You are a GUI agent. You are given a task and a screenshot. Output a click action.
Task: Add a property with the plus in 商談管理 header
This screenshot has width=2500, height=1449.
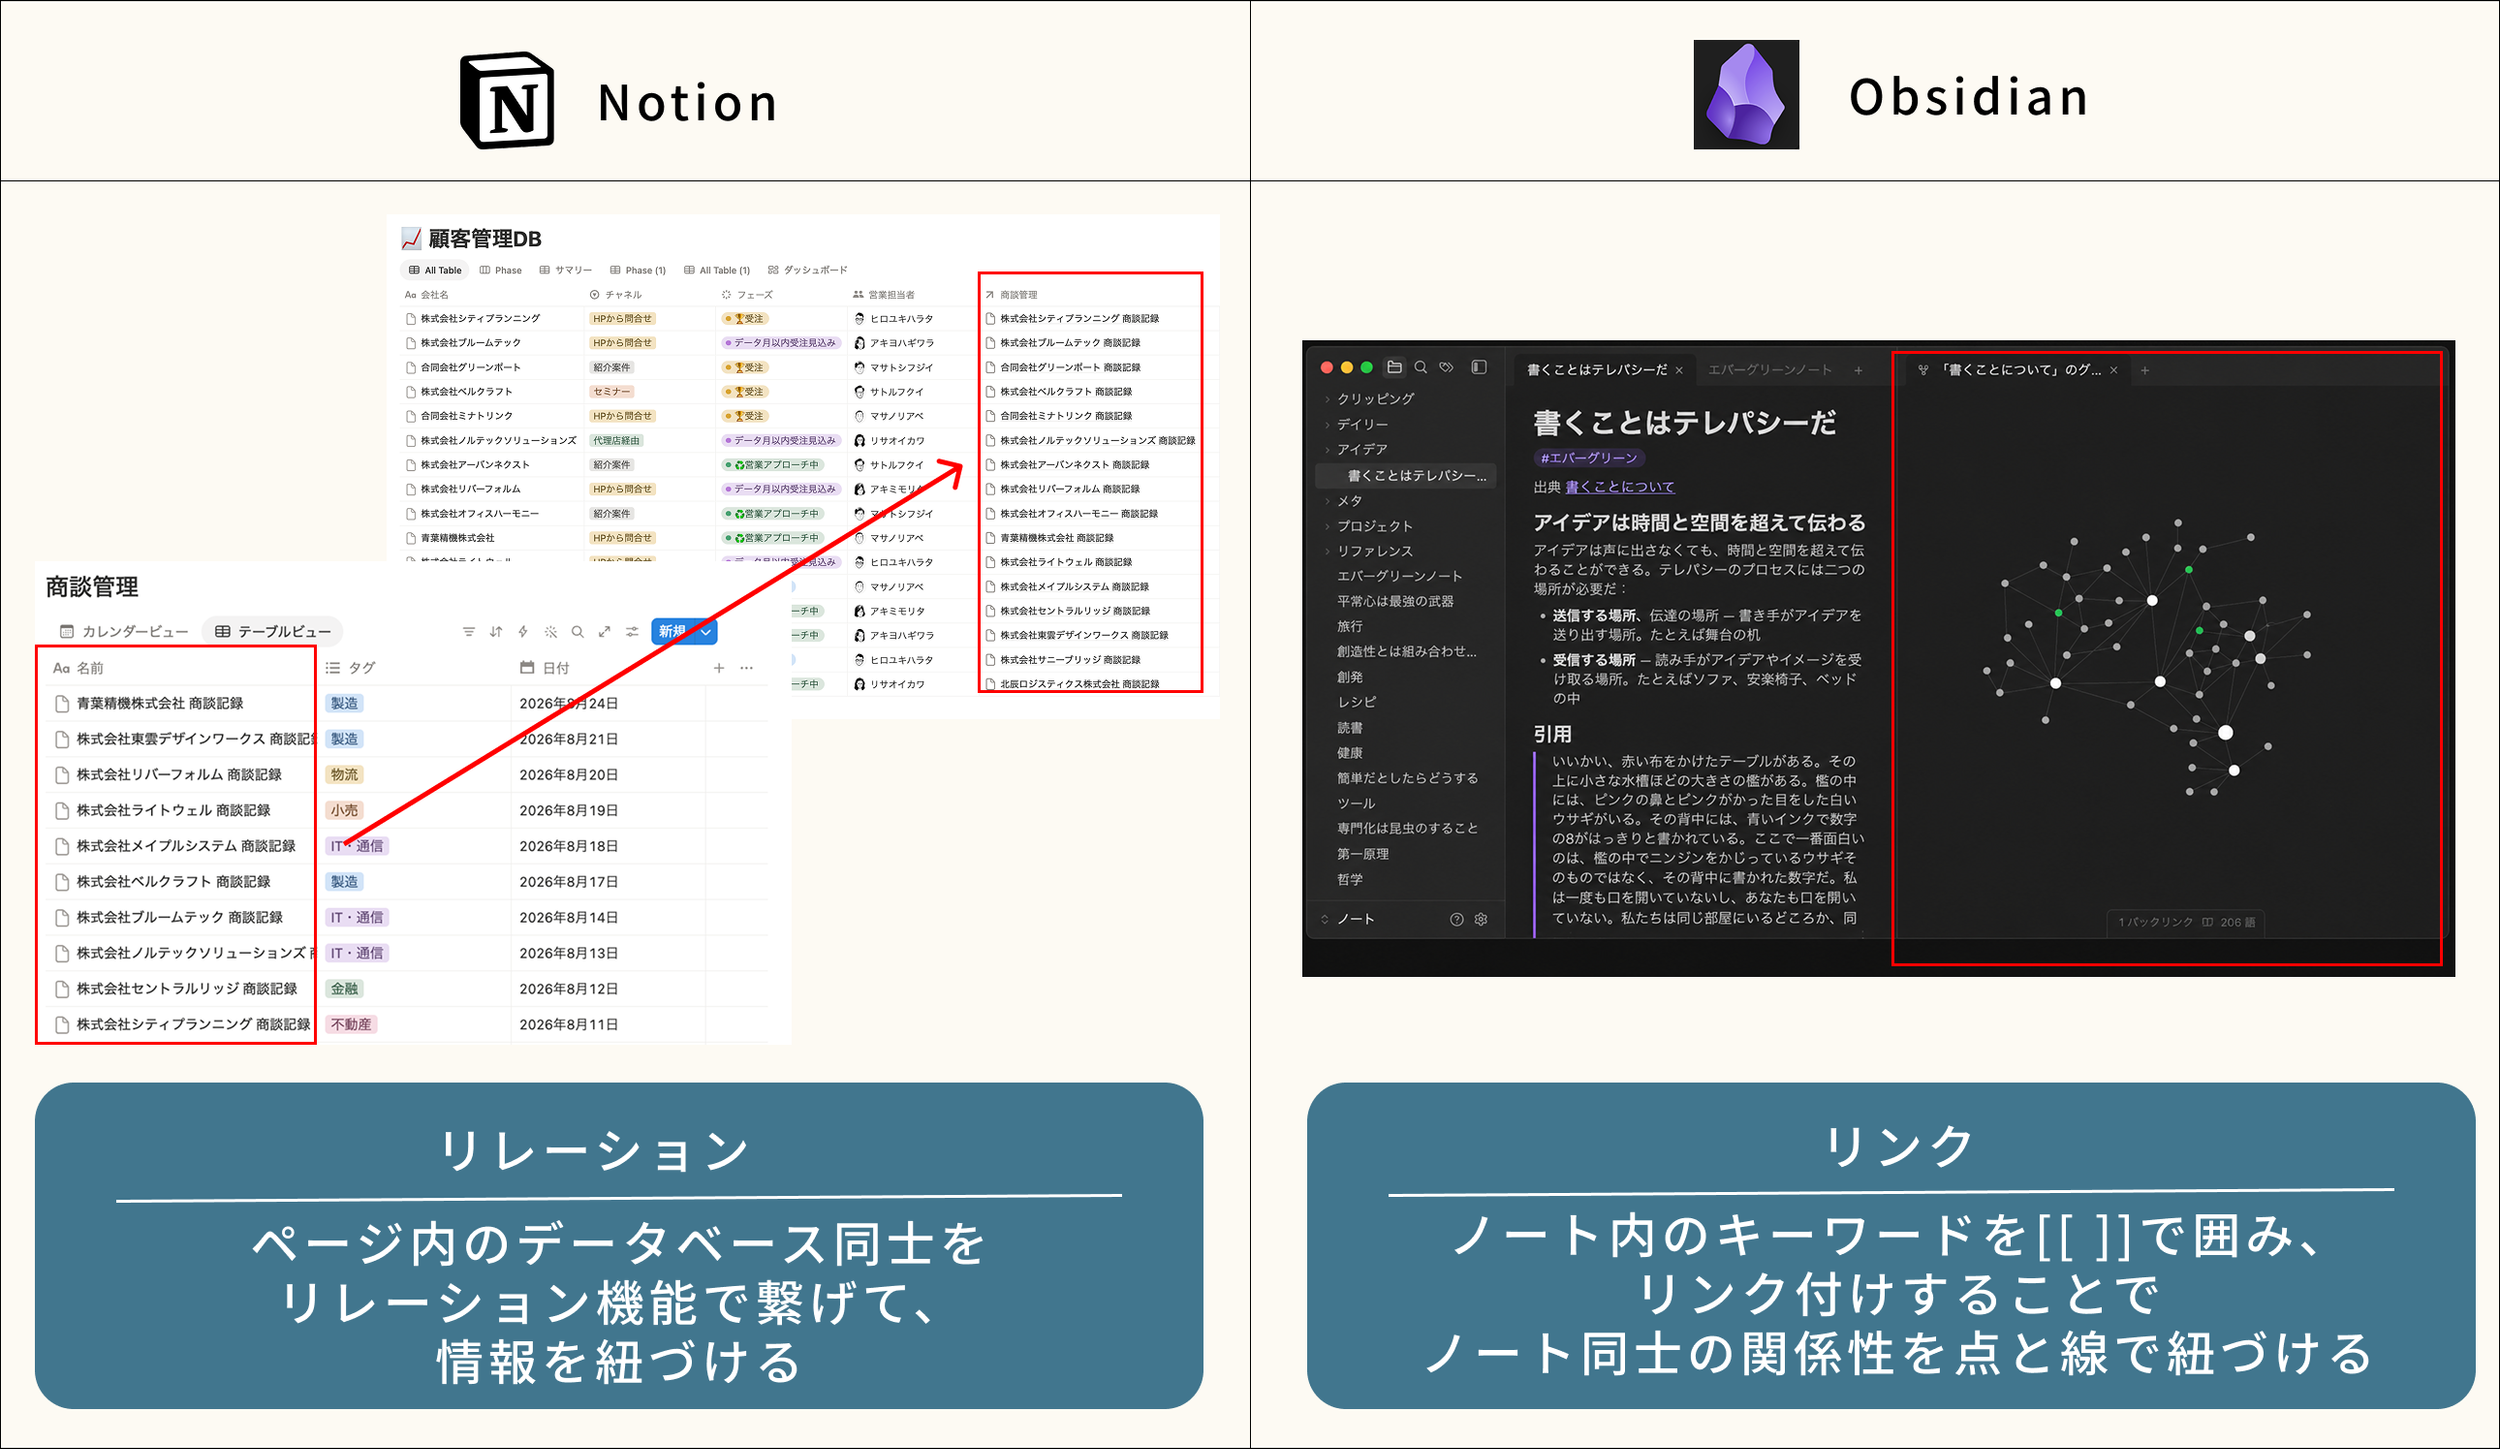(x=719, y=668)
